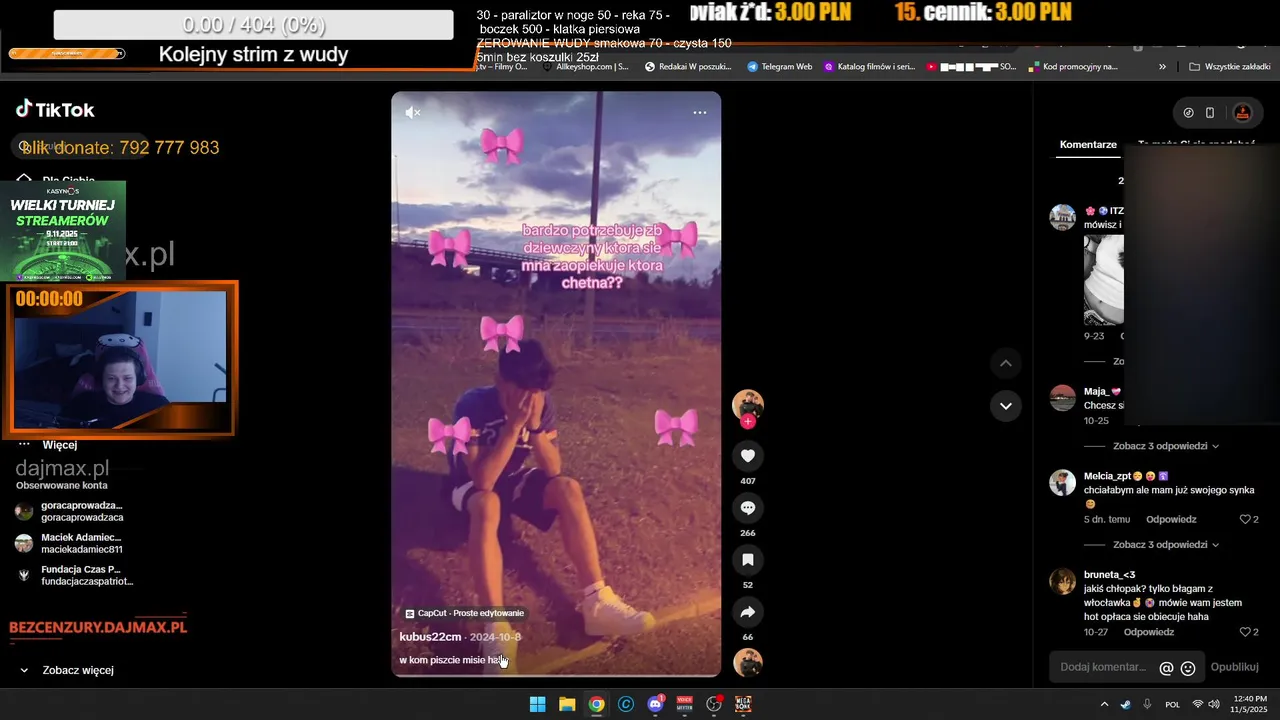1280x720 pixels.
Task: Click the microphone tray icon
Action: pyautogui.click(x=1147, y=704)
